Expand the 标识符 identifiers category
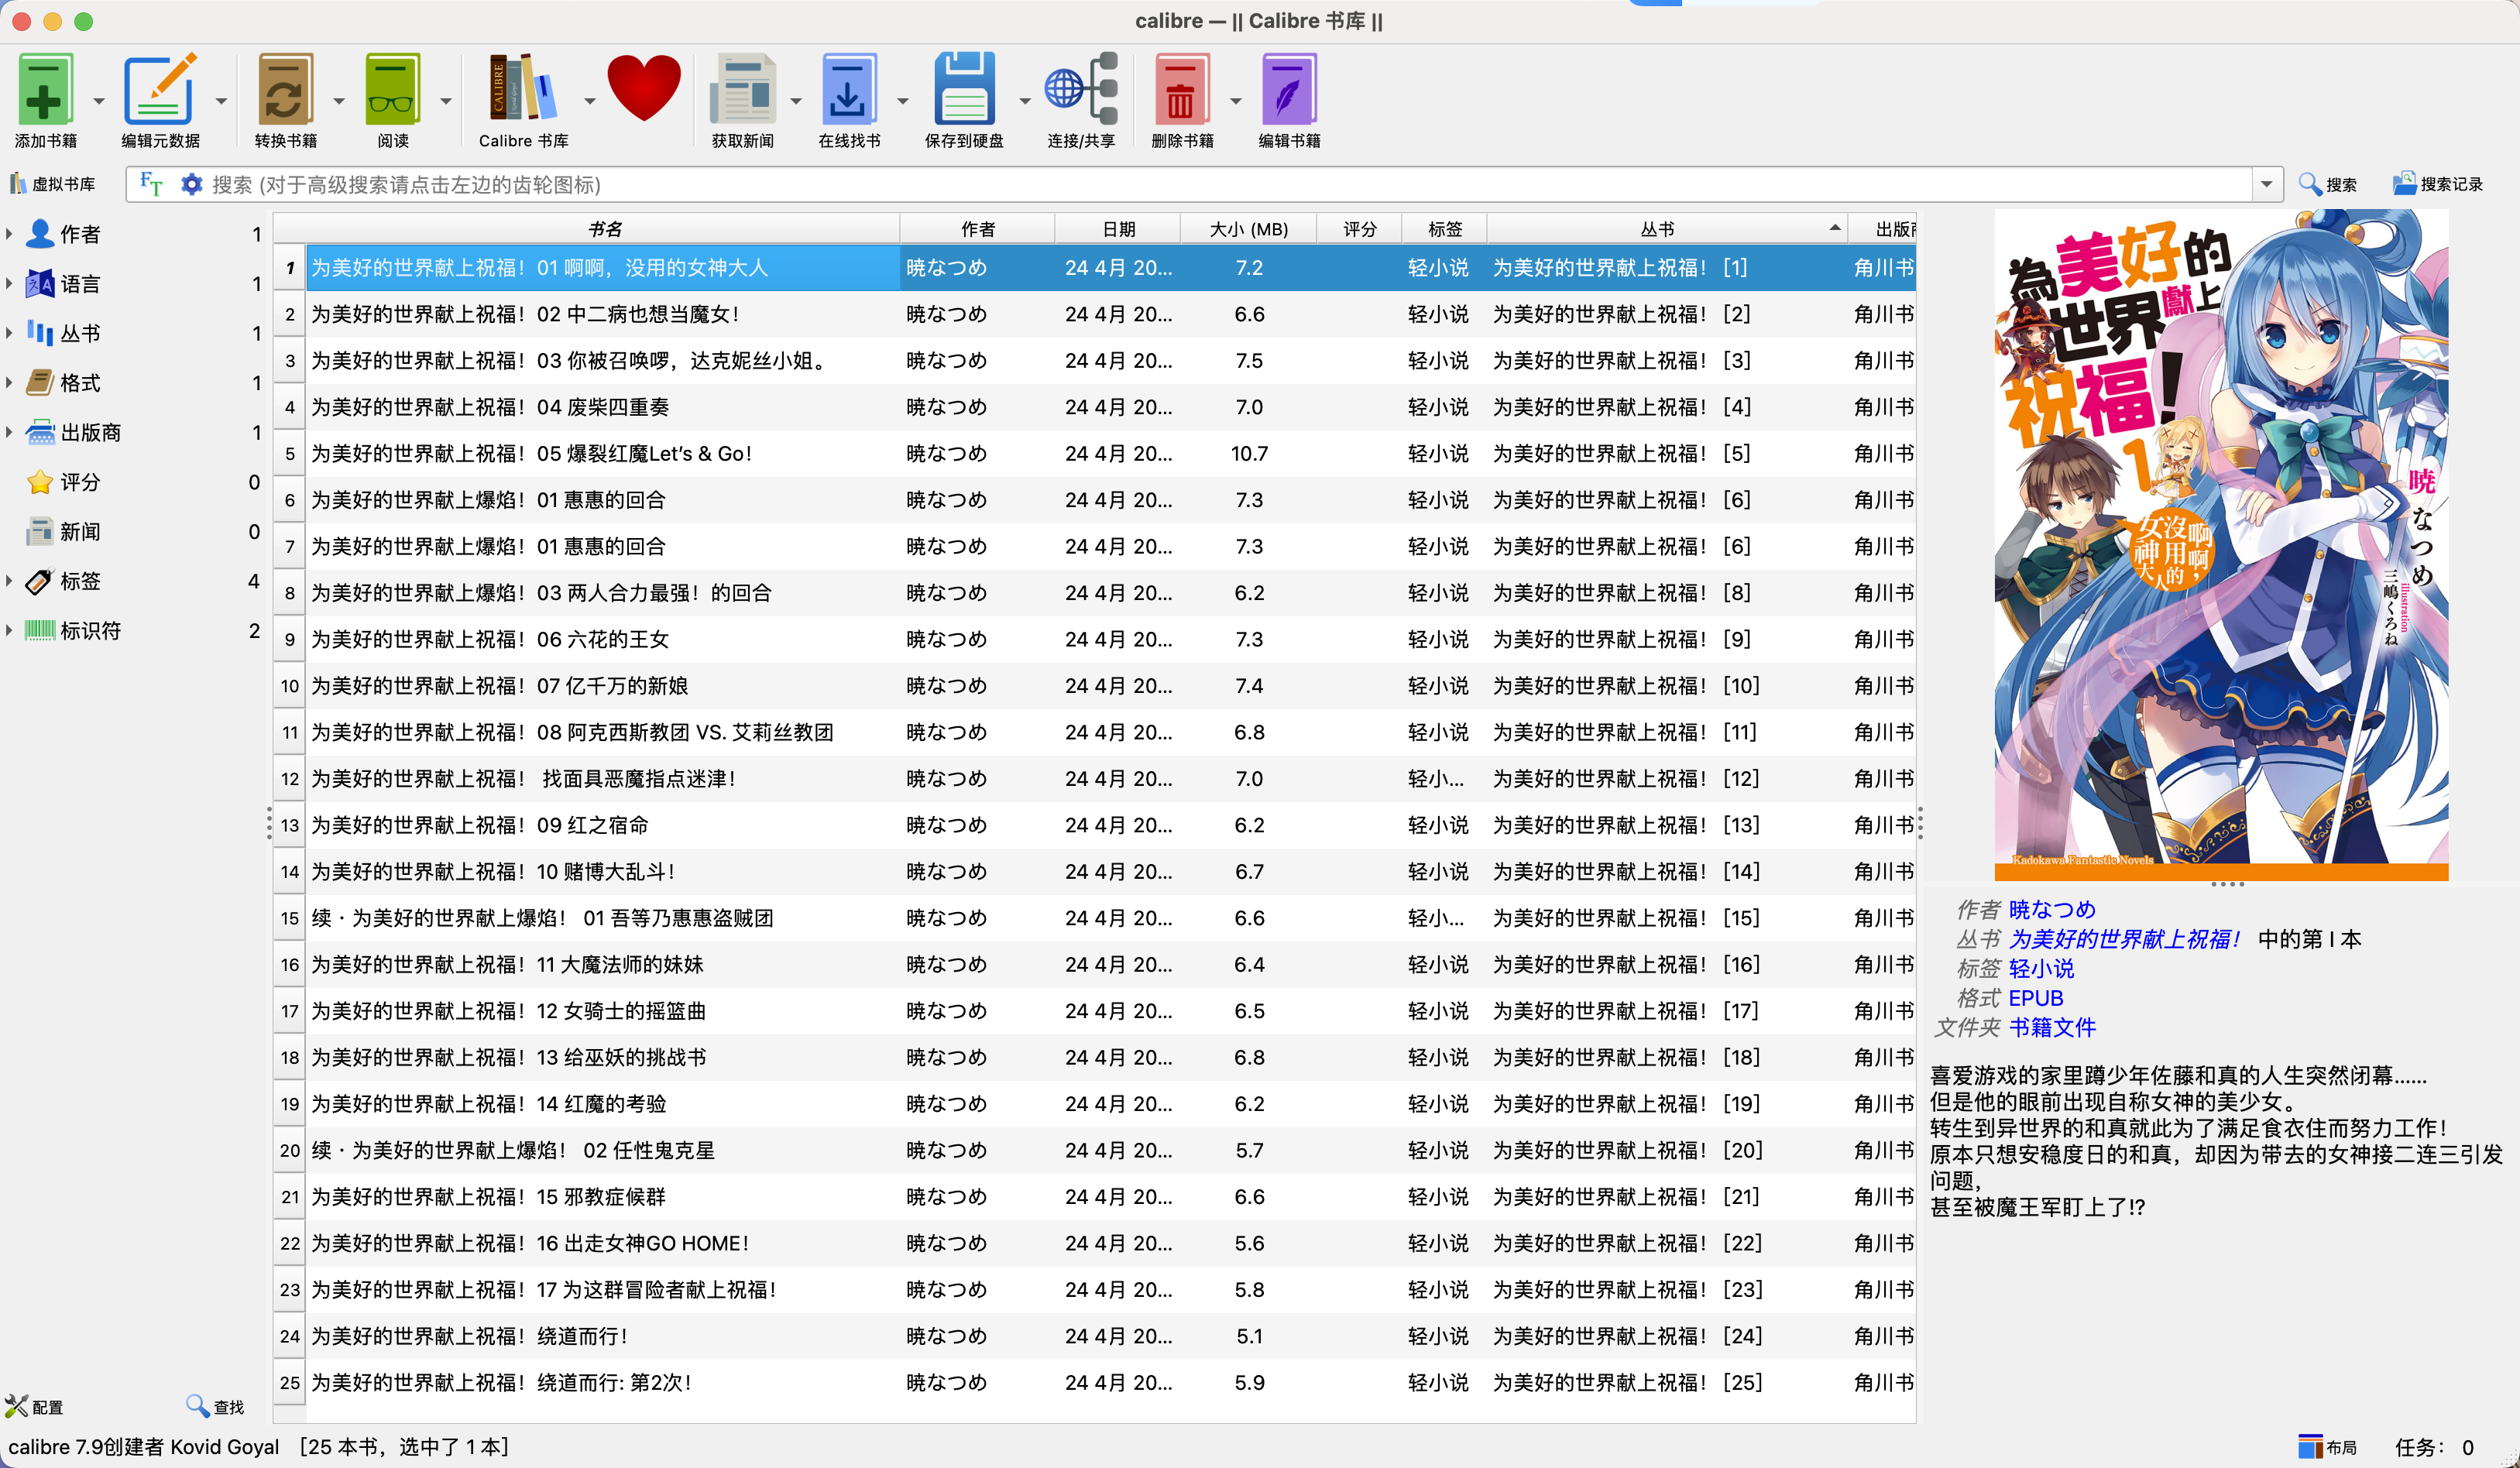 point(9,631)
